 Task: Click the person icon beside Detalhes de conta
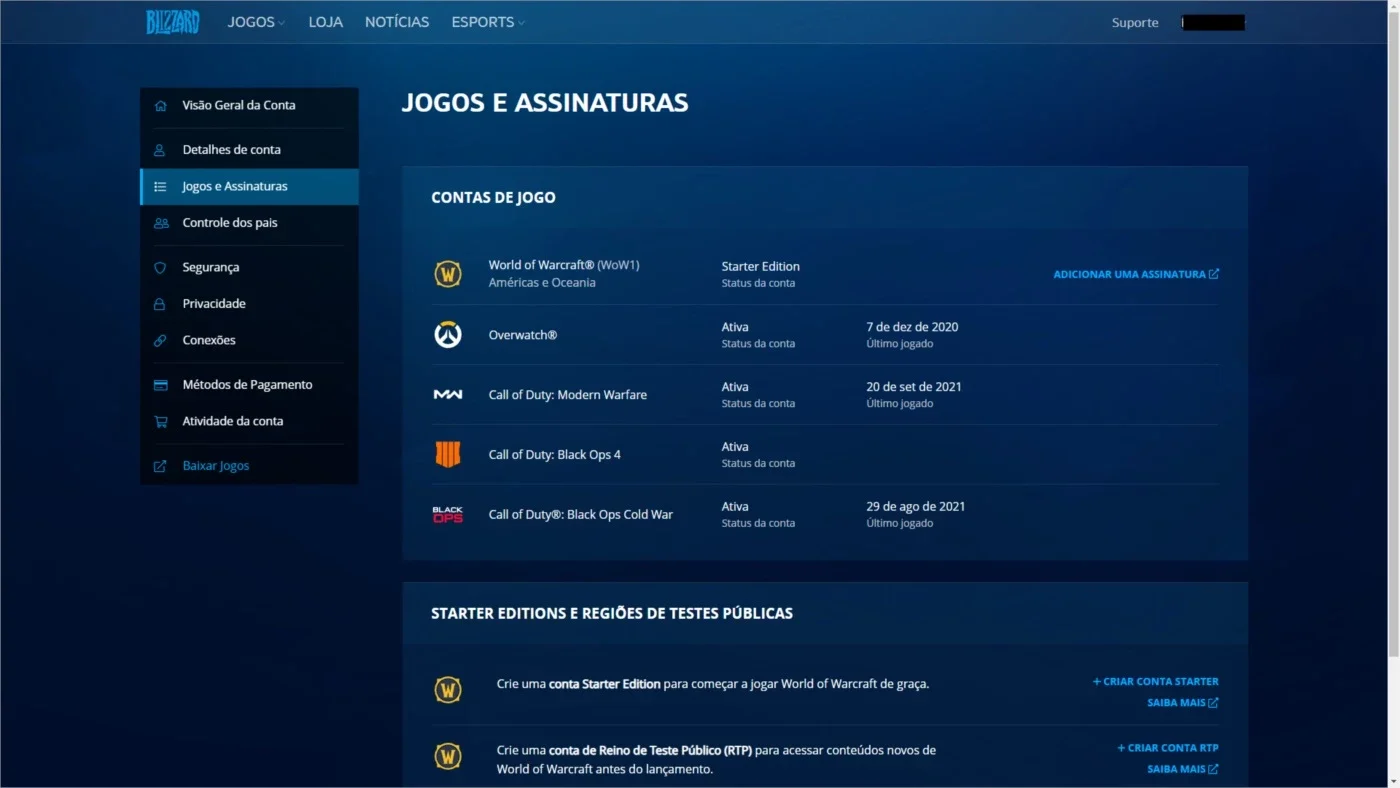(x=160, y=150)
